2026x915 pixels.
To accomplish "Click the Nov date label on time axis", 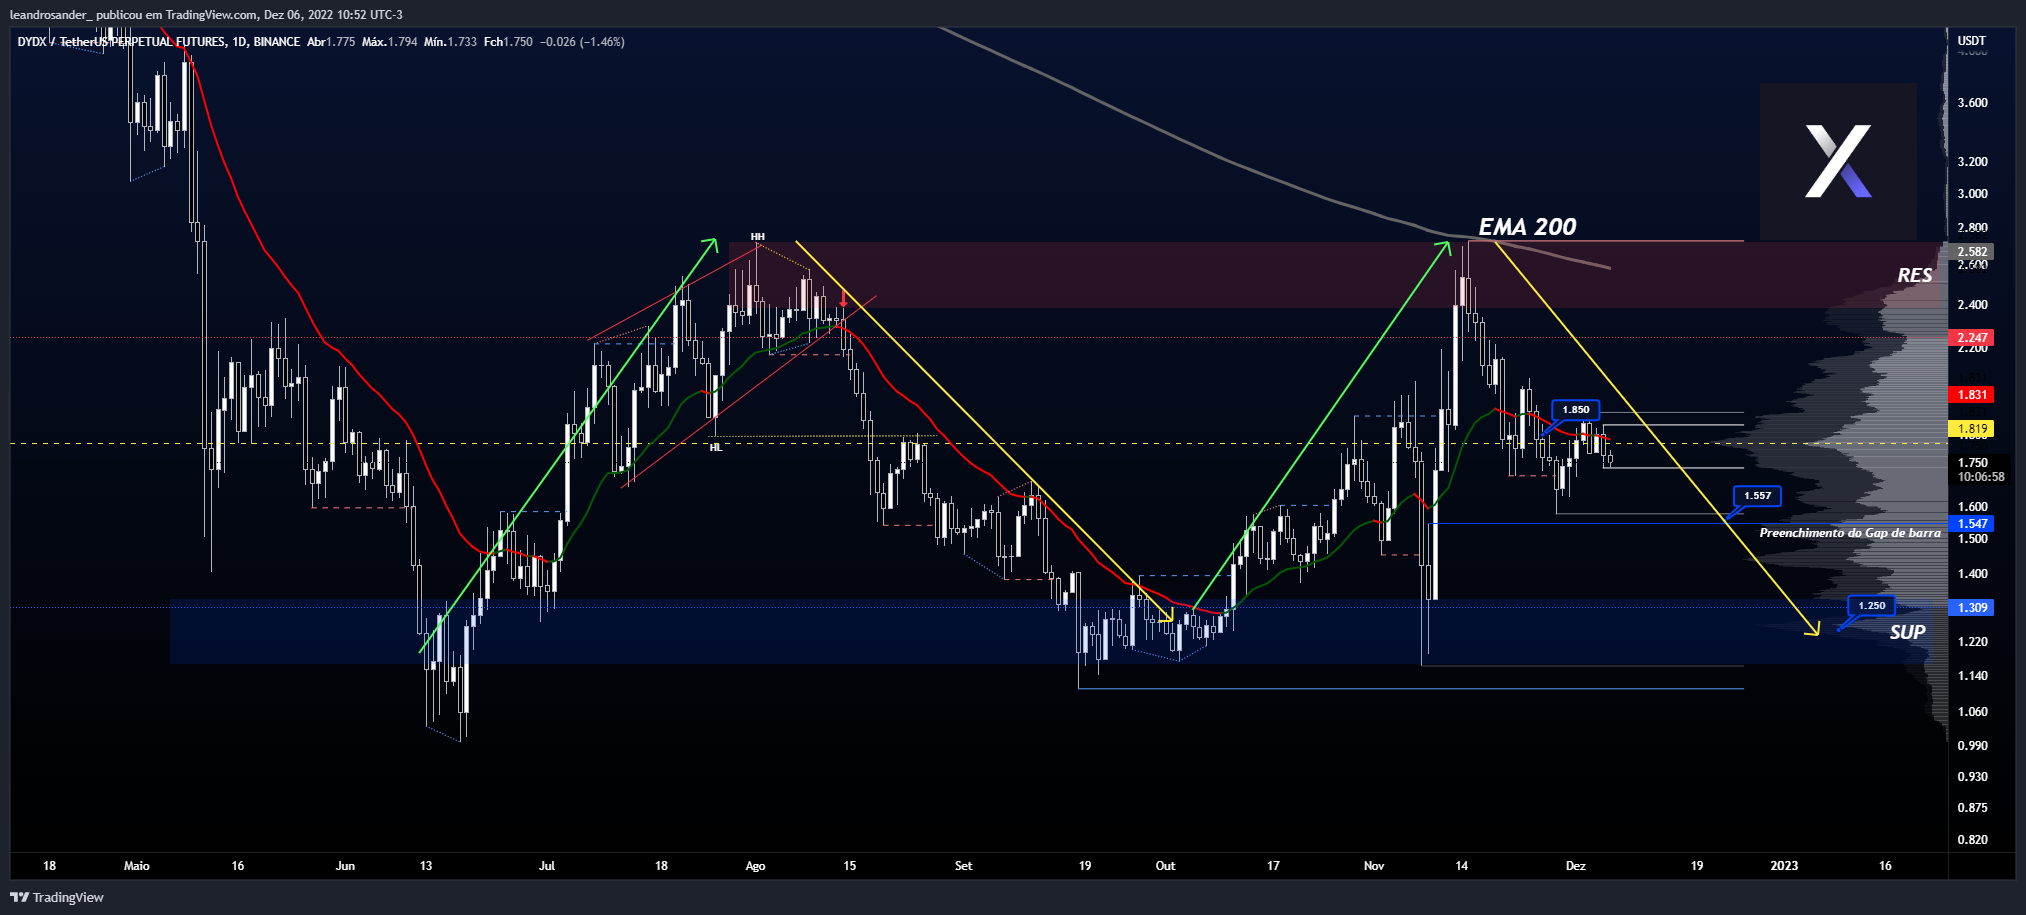I will pyautogui.click(x=1374, y=866).
